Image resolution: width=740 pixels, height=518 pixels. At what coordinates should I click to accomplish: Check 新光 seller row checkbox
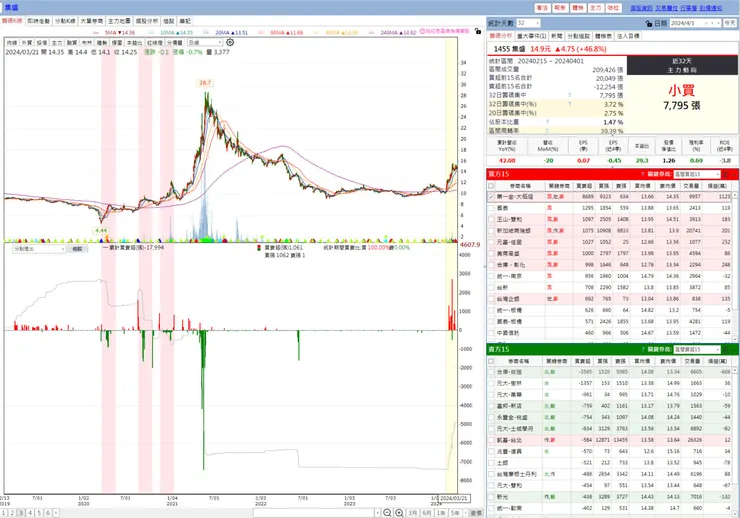pos(491,497)
